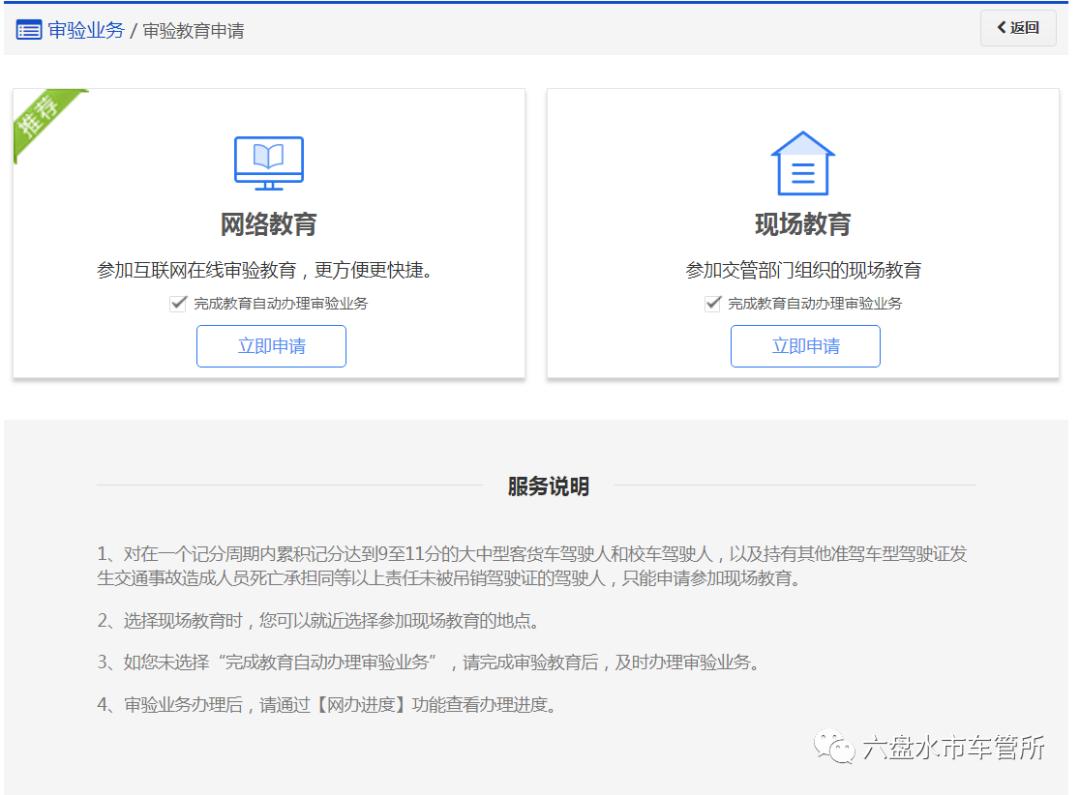Viewport: 1080px width, 795px height.
Task: Click 立即申请 for 网络教育
Action: 270,345
